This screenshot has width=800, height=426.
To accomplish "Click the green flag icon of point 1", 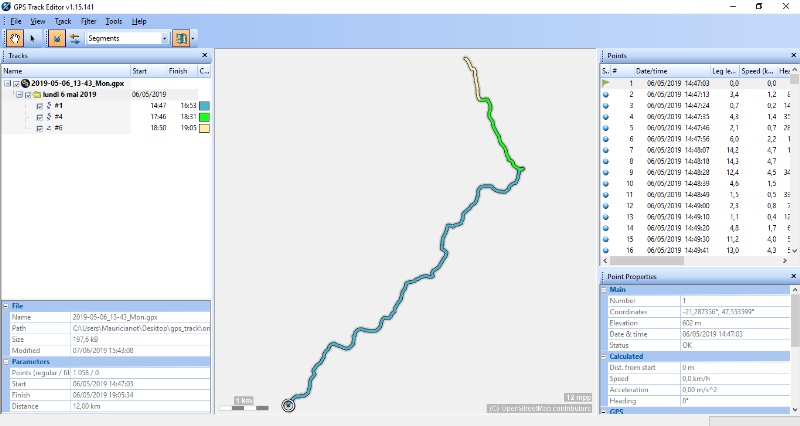I will click(x=606, y=83).
